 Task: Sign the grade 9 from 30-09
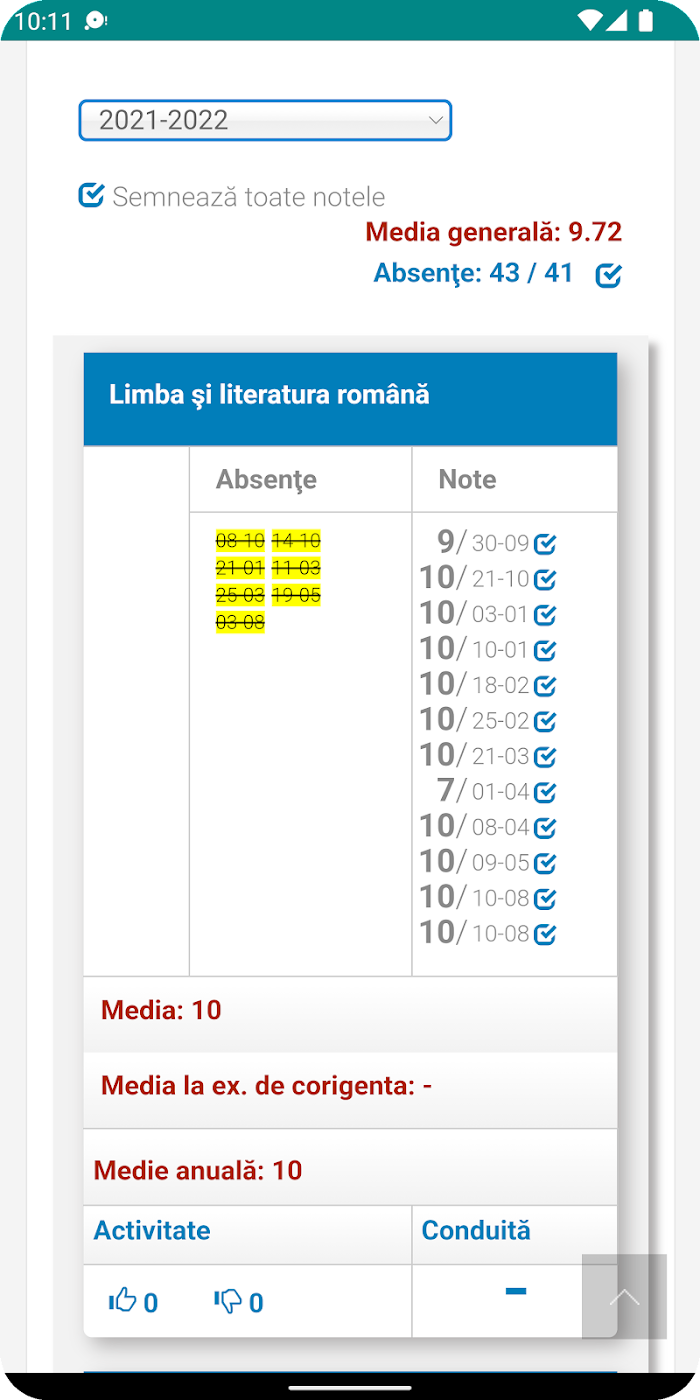coord(545,545)
